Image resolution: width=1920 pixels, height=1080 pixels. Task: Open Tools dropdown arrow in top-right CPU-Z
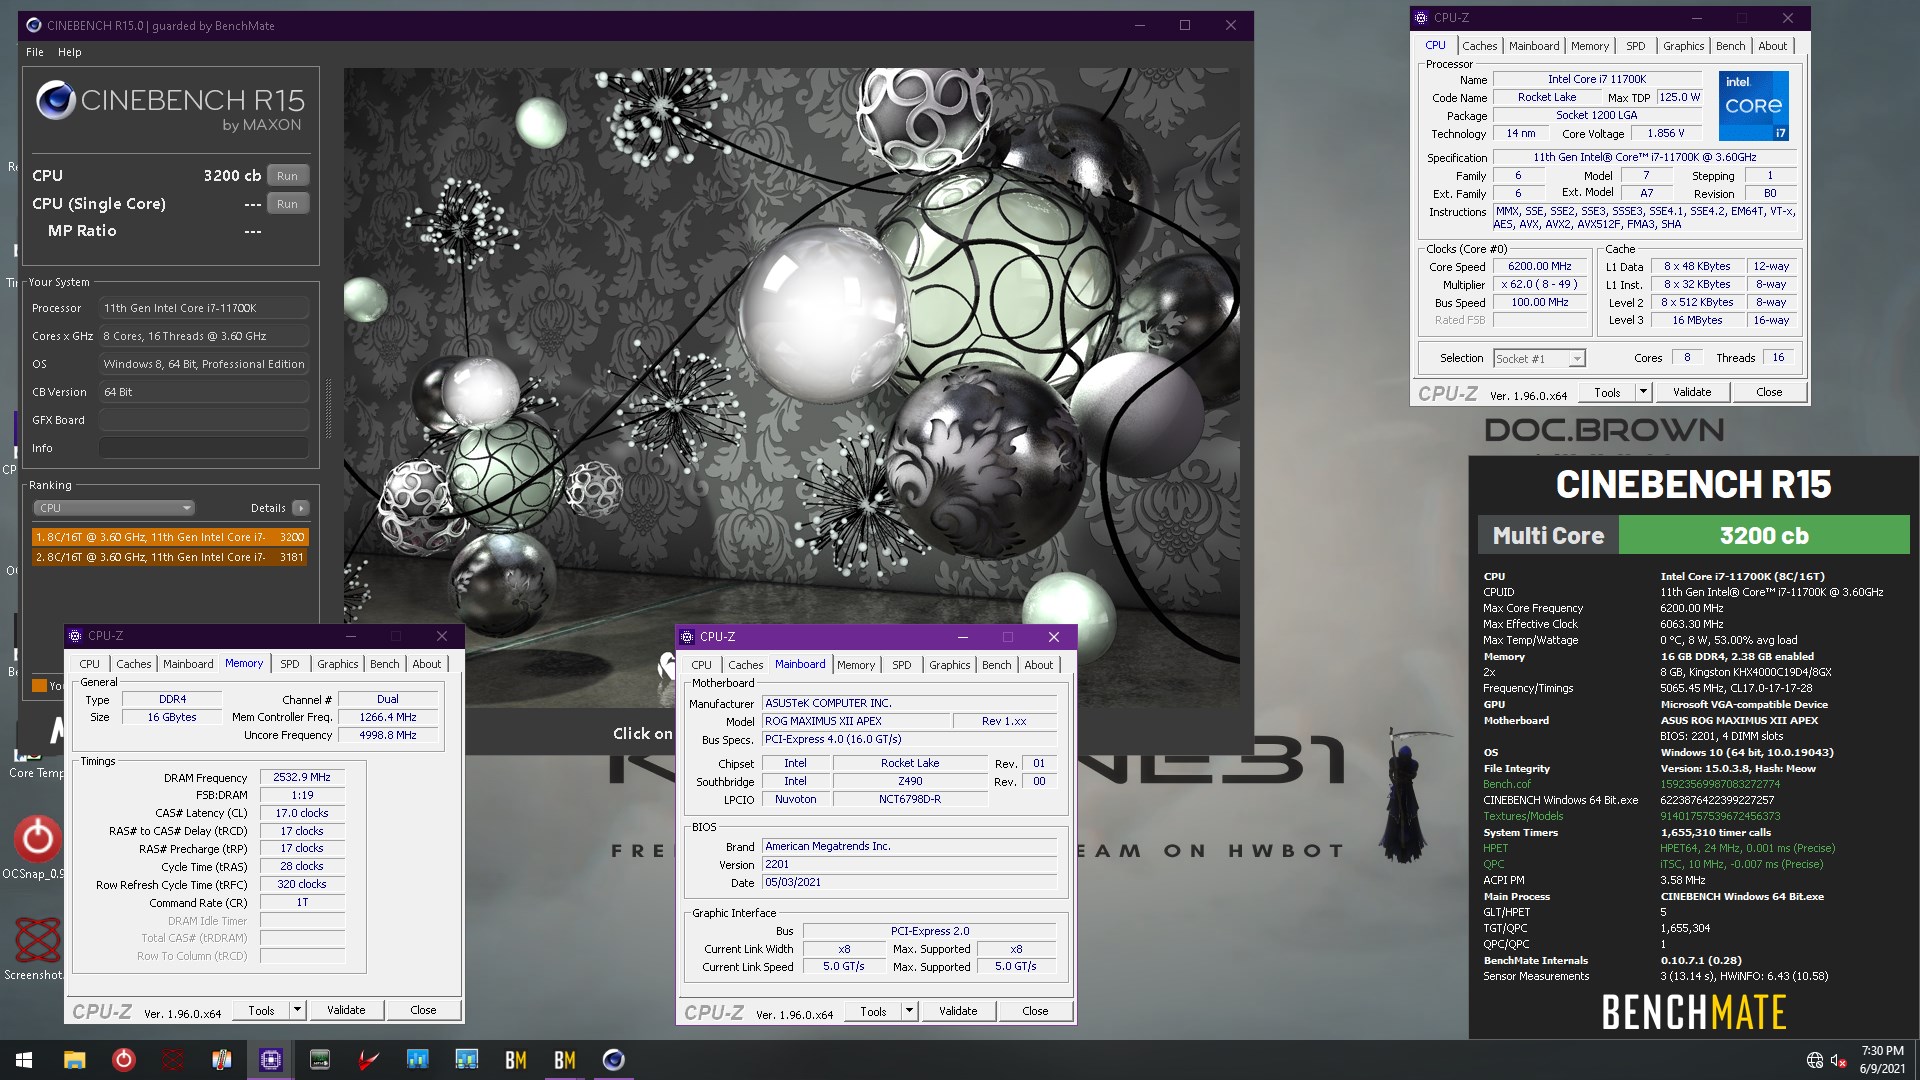coord(1642,392)
